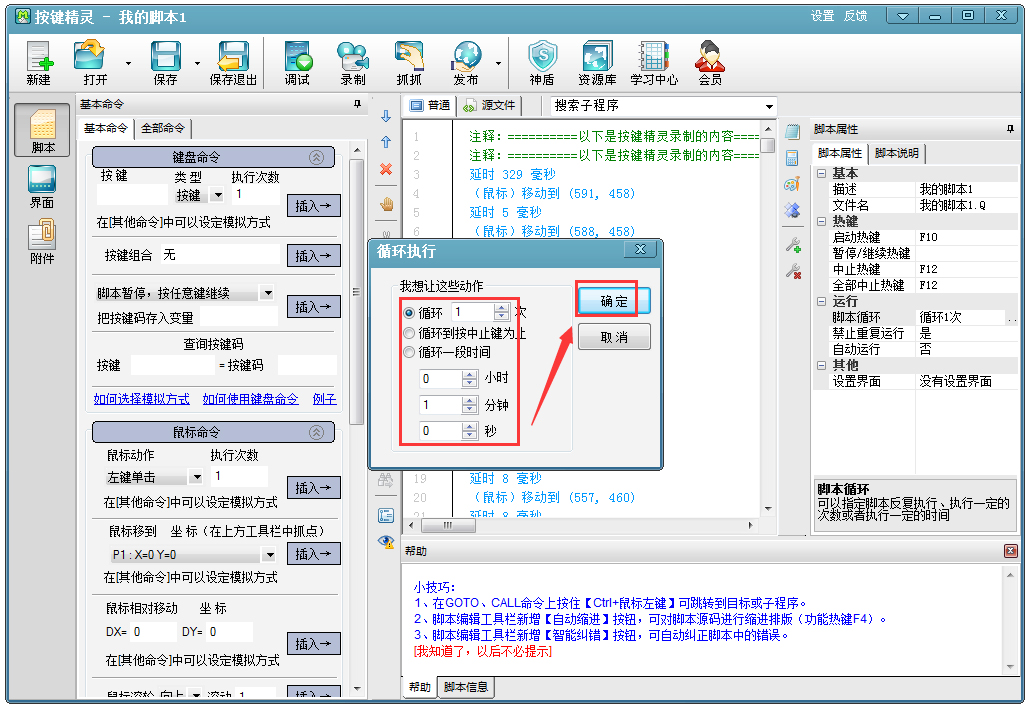Open the 附件 attachments panel
Image resolution: width=1029 pixels, height=707 pixels.
point(40,240)
